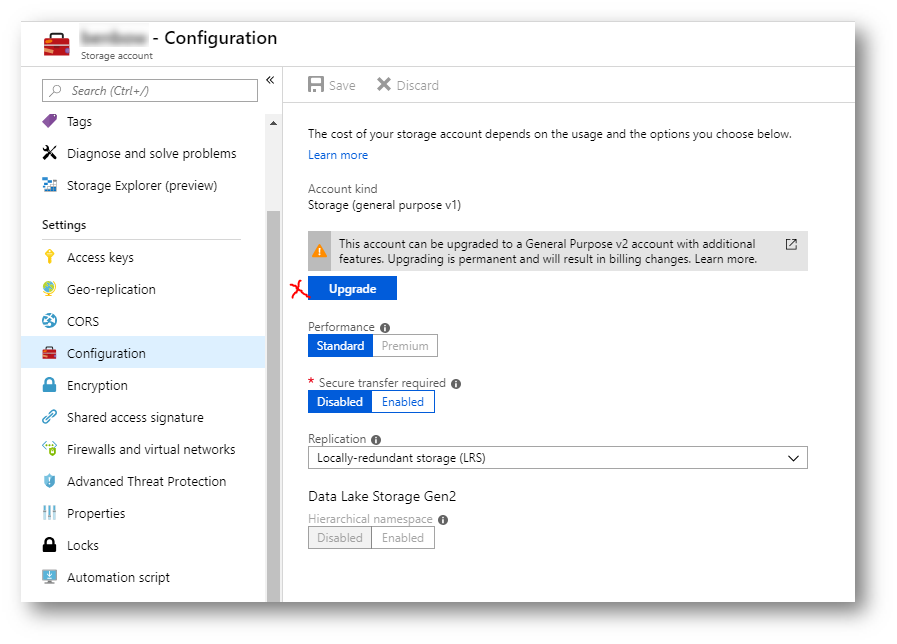This screenshot has height=644, width=897.
Task: Click the upgrade notification banner text
Action: [x=547, y=251]
